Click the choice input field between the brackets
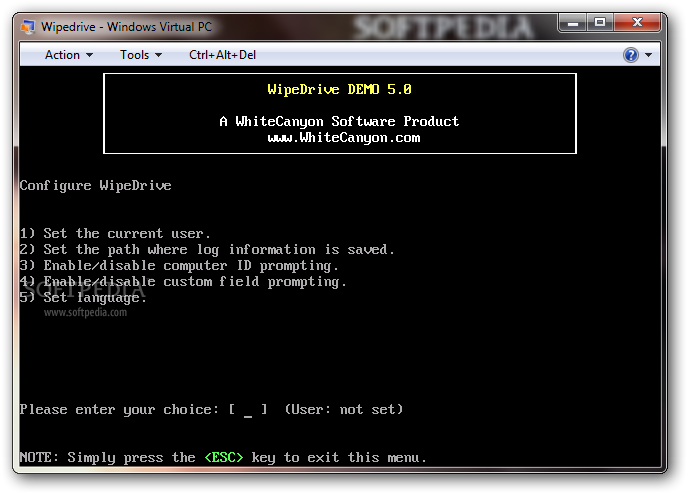Screen dimensions: 688x494 (x=248, y=410)
